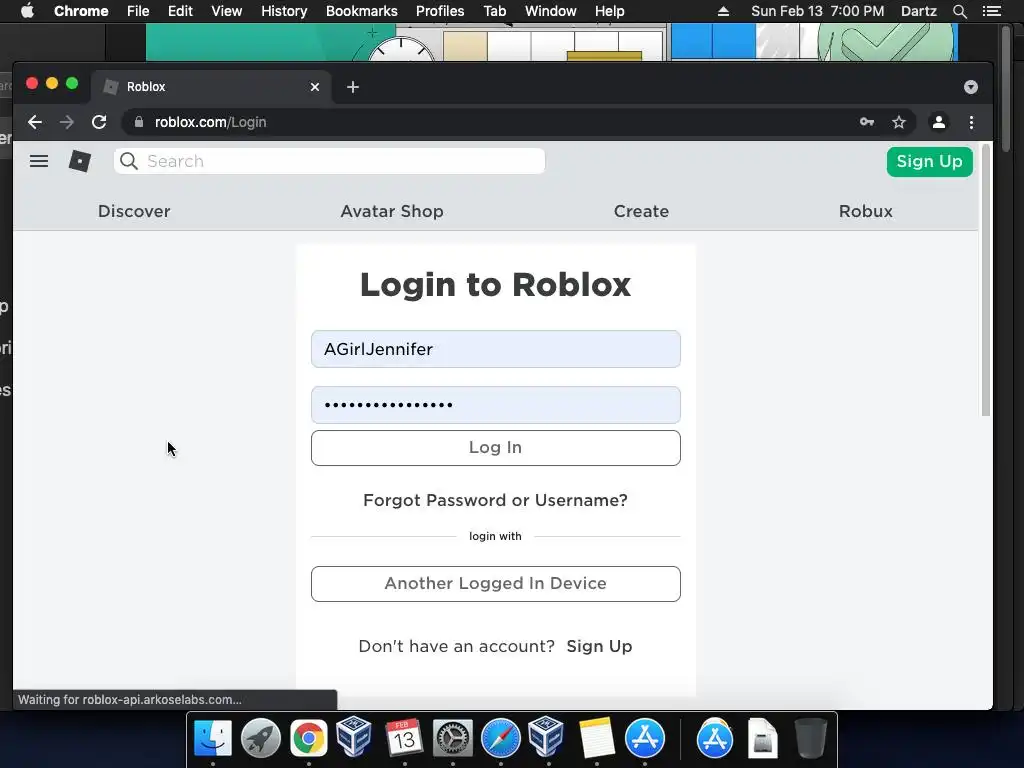Open Finder from the Dock

213,738
